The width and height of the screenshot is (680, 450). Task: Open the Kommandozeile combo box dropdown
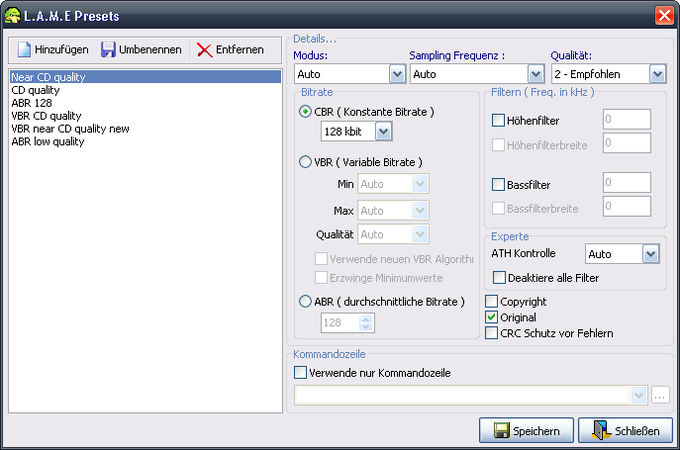(x=638, y=395)
